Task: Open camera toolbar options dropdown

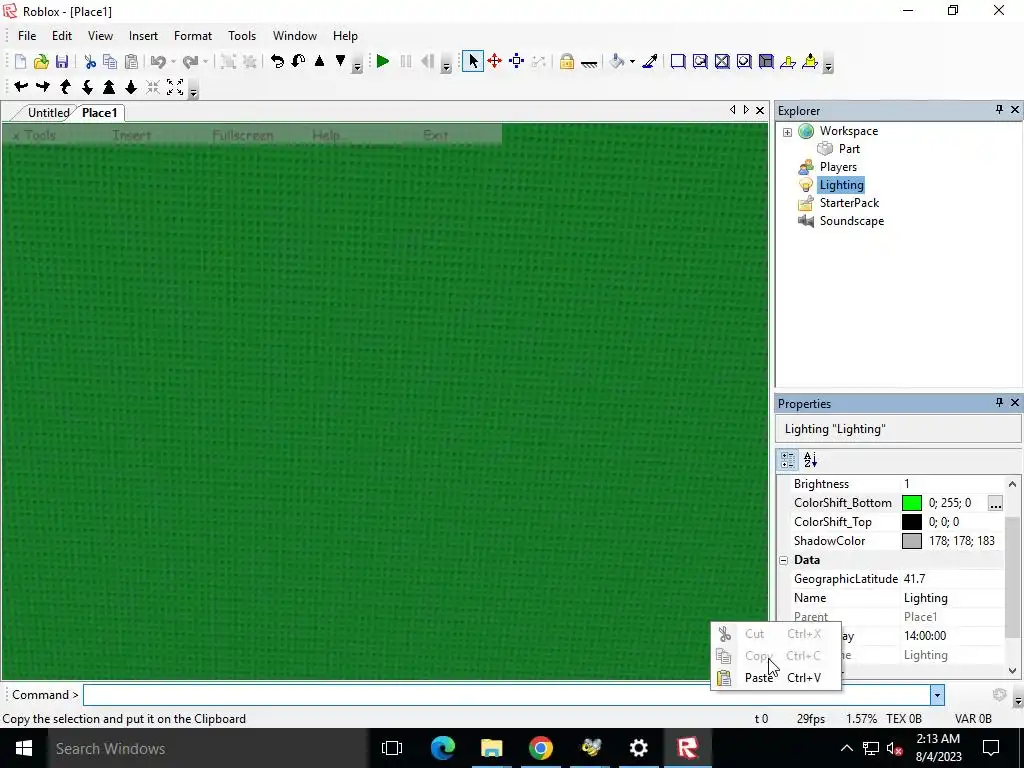Action: pyautogui.click(x=193, y=91)
